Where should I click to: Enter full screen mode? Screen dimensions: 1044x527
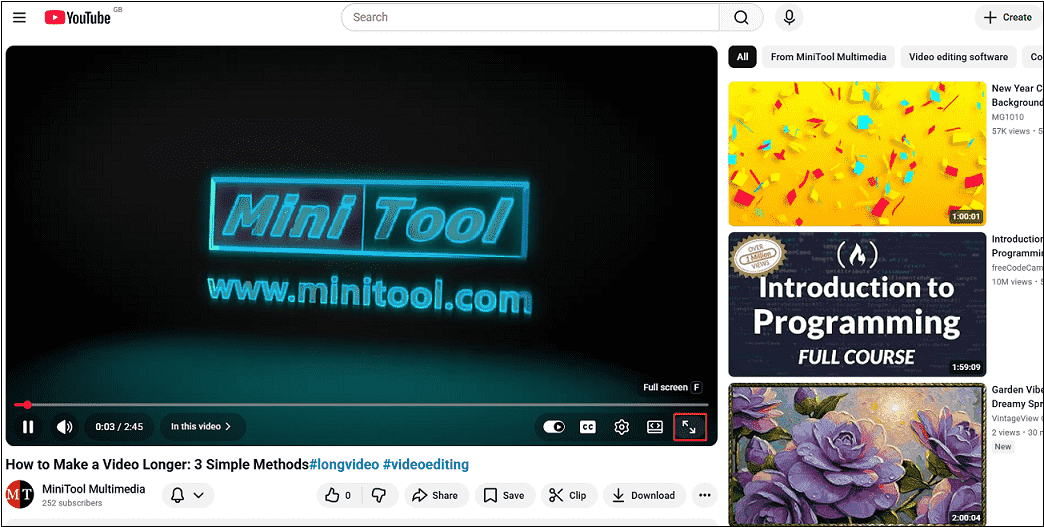tap(689, 427)
